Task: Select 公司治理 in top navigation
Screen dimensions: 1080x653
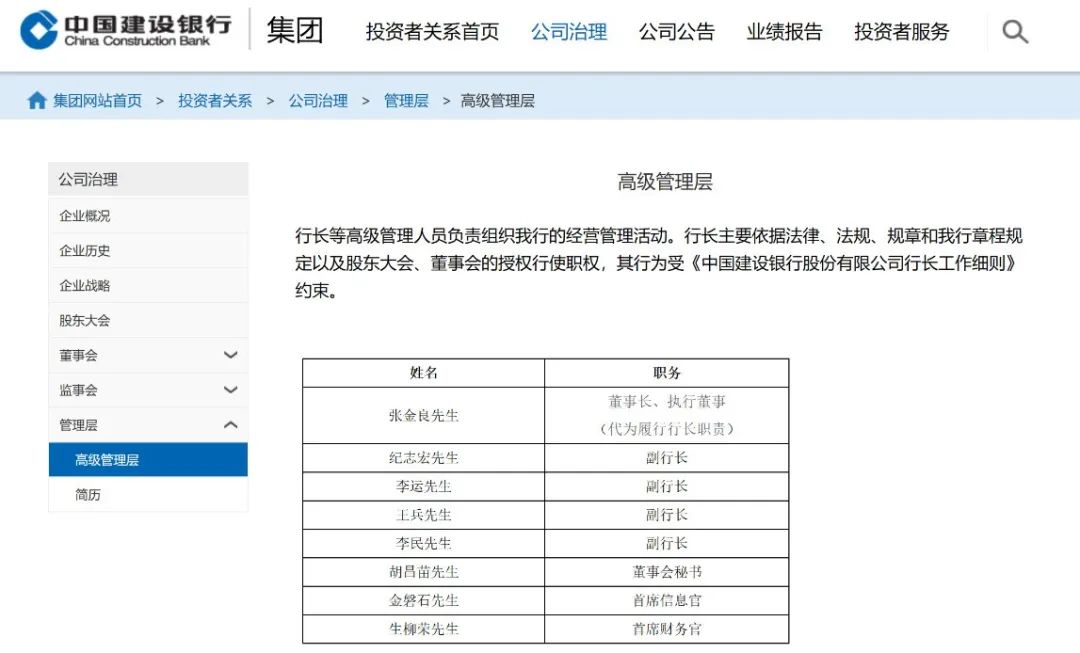Action: coord(569,32)
